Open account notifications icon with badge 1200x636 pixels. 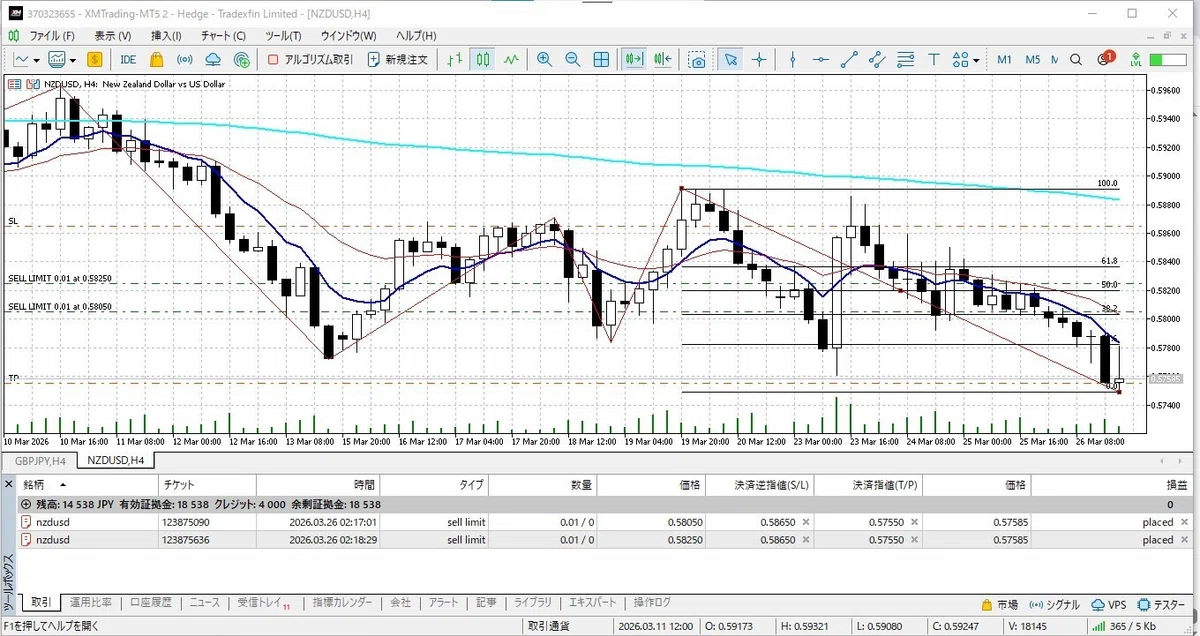click(1104, 59)
